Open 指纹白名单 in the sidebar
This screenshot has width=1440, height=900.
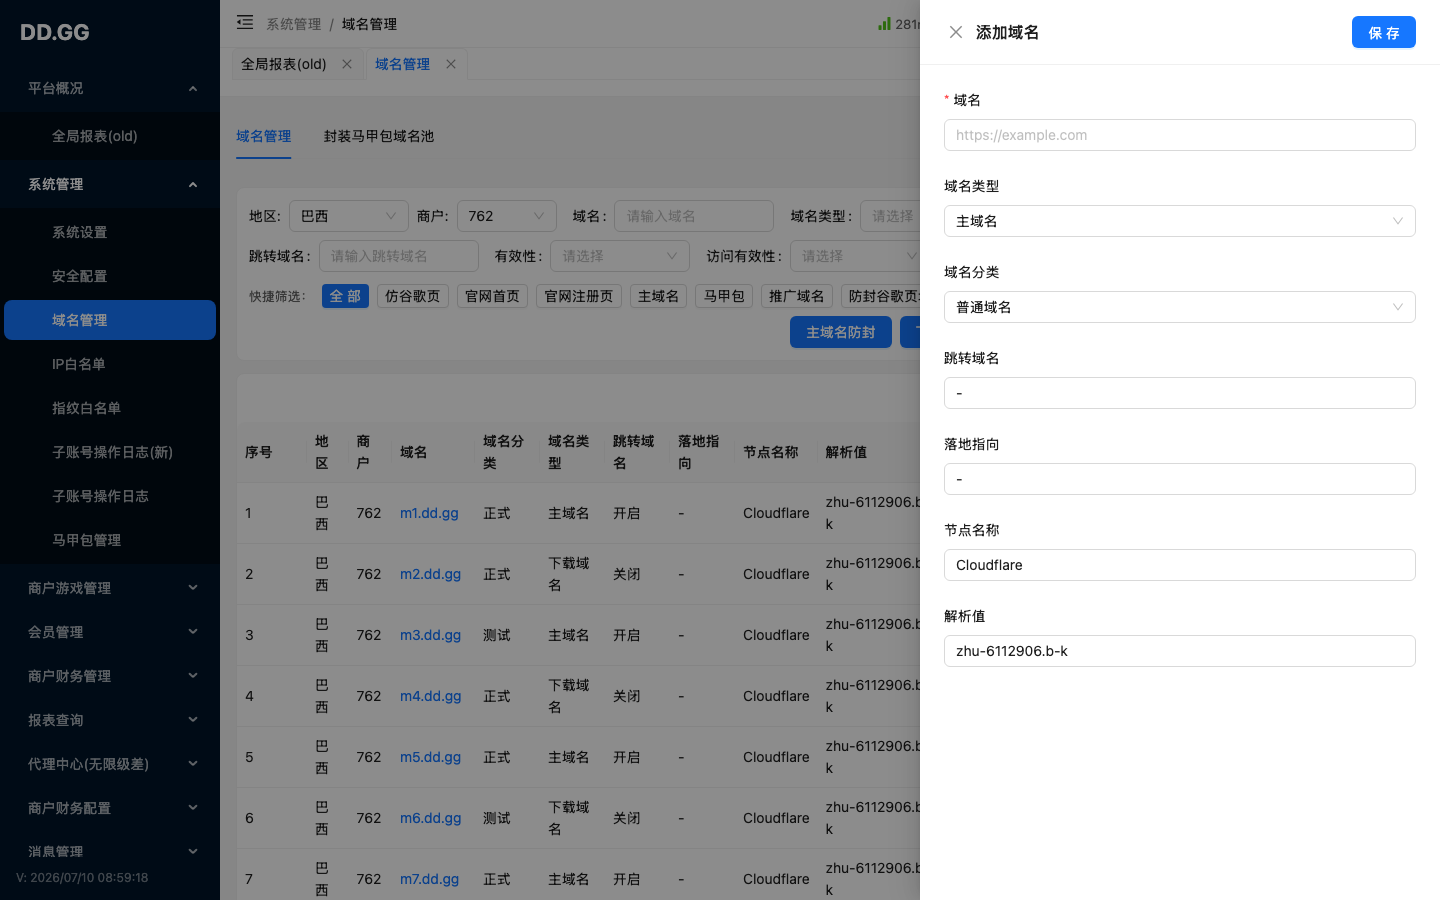[x=110, y=408]
